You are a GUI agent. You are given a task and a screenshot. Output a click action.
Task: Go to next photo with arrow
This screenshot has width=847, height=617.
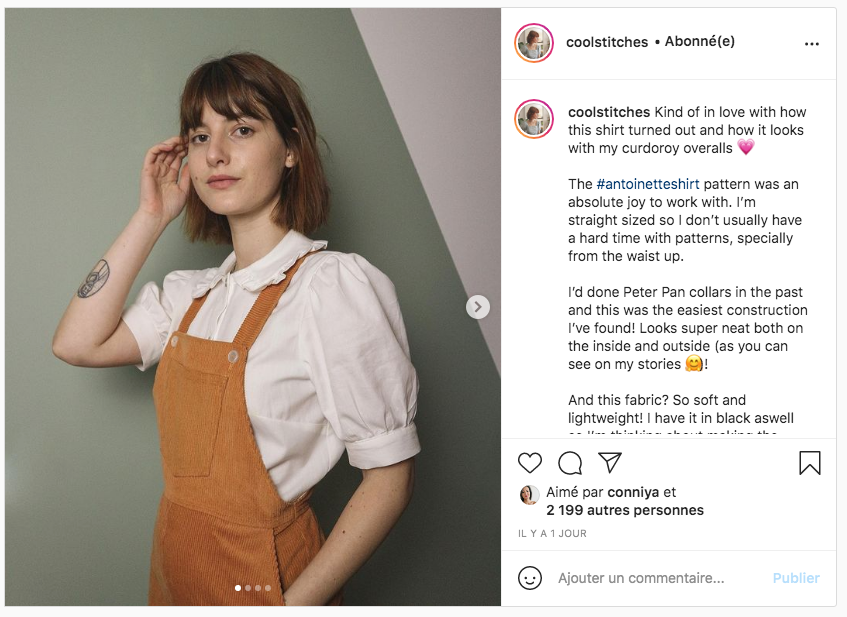(478, 307)
